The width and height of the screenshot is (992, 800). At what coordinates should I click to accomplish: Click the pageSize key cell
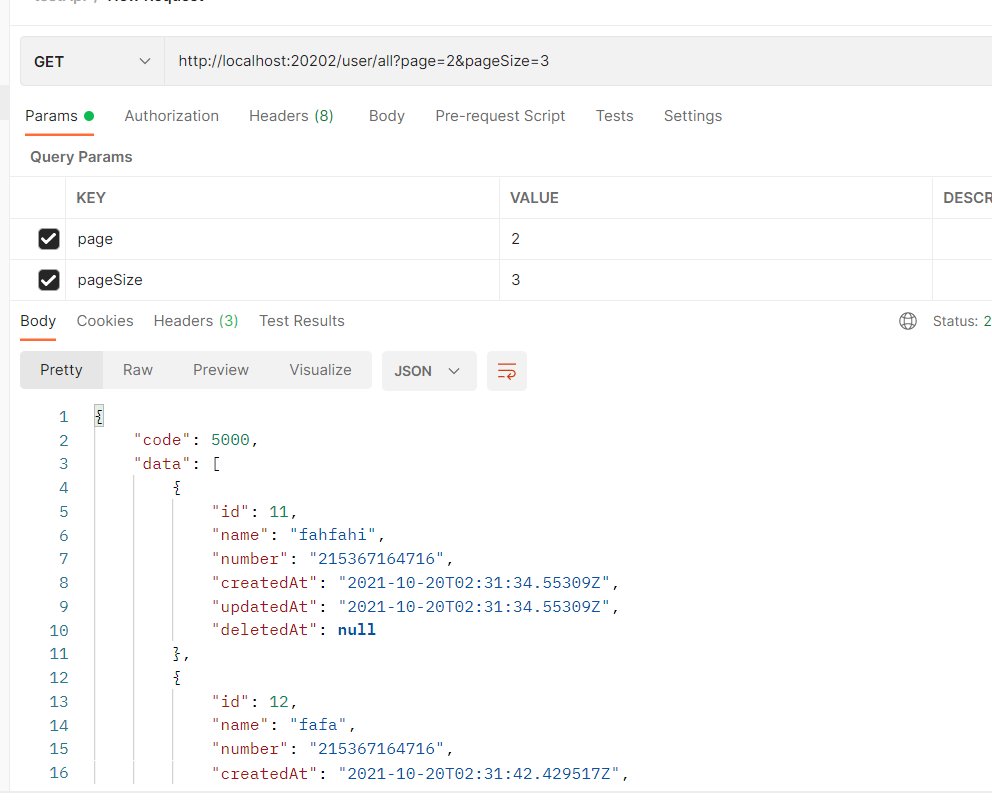click(282, 280)
